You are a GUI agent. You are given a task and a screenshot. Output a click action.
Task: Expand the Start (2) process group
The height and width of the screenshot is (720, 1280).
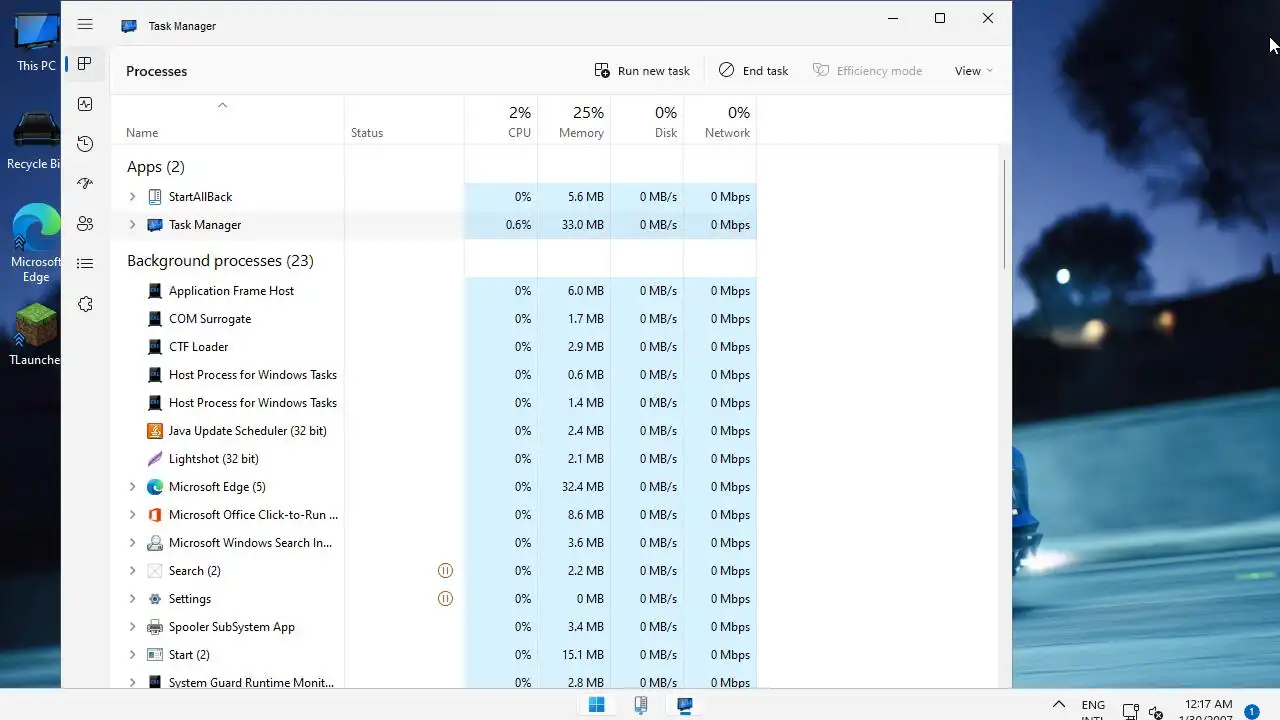[132, 655]
